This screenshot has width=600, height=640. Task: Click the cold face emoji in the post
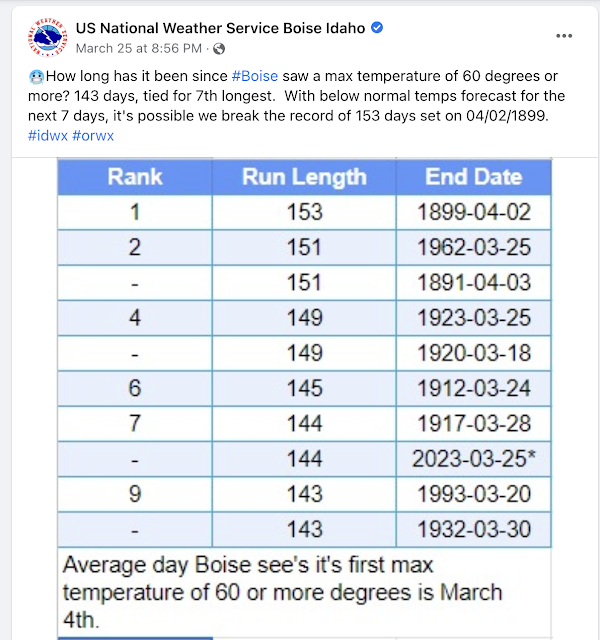pos(36,78)
